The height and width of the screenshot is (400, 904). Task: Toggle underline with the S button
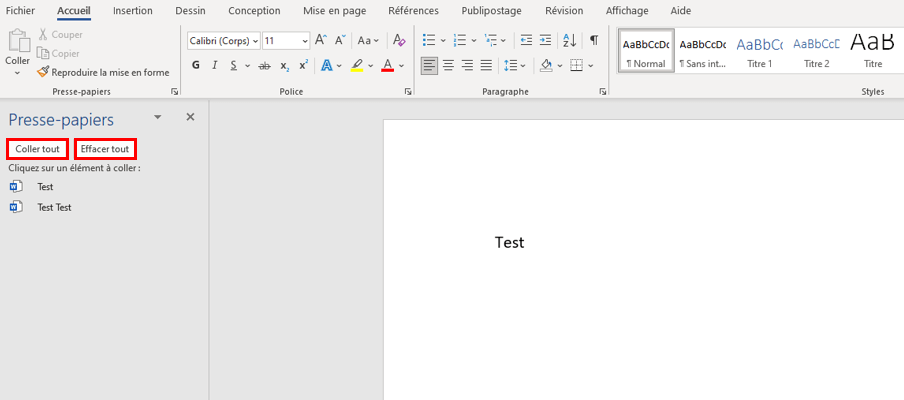[x=233, y=65]
